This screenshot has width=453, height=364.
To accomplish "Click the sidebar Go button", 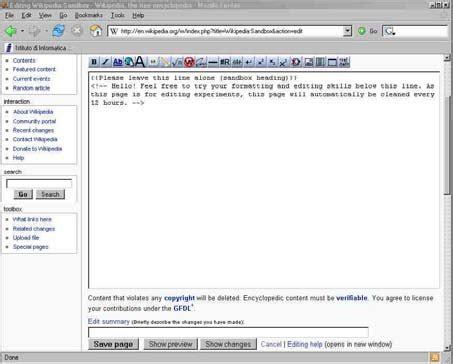I will click(23, 194).
